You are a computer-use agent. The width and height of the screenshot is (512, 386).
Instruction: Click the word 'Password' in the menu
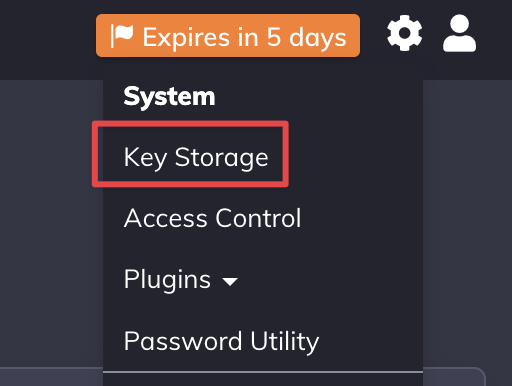[x=183, y=341]
